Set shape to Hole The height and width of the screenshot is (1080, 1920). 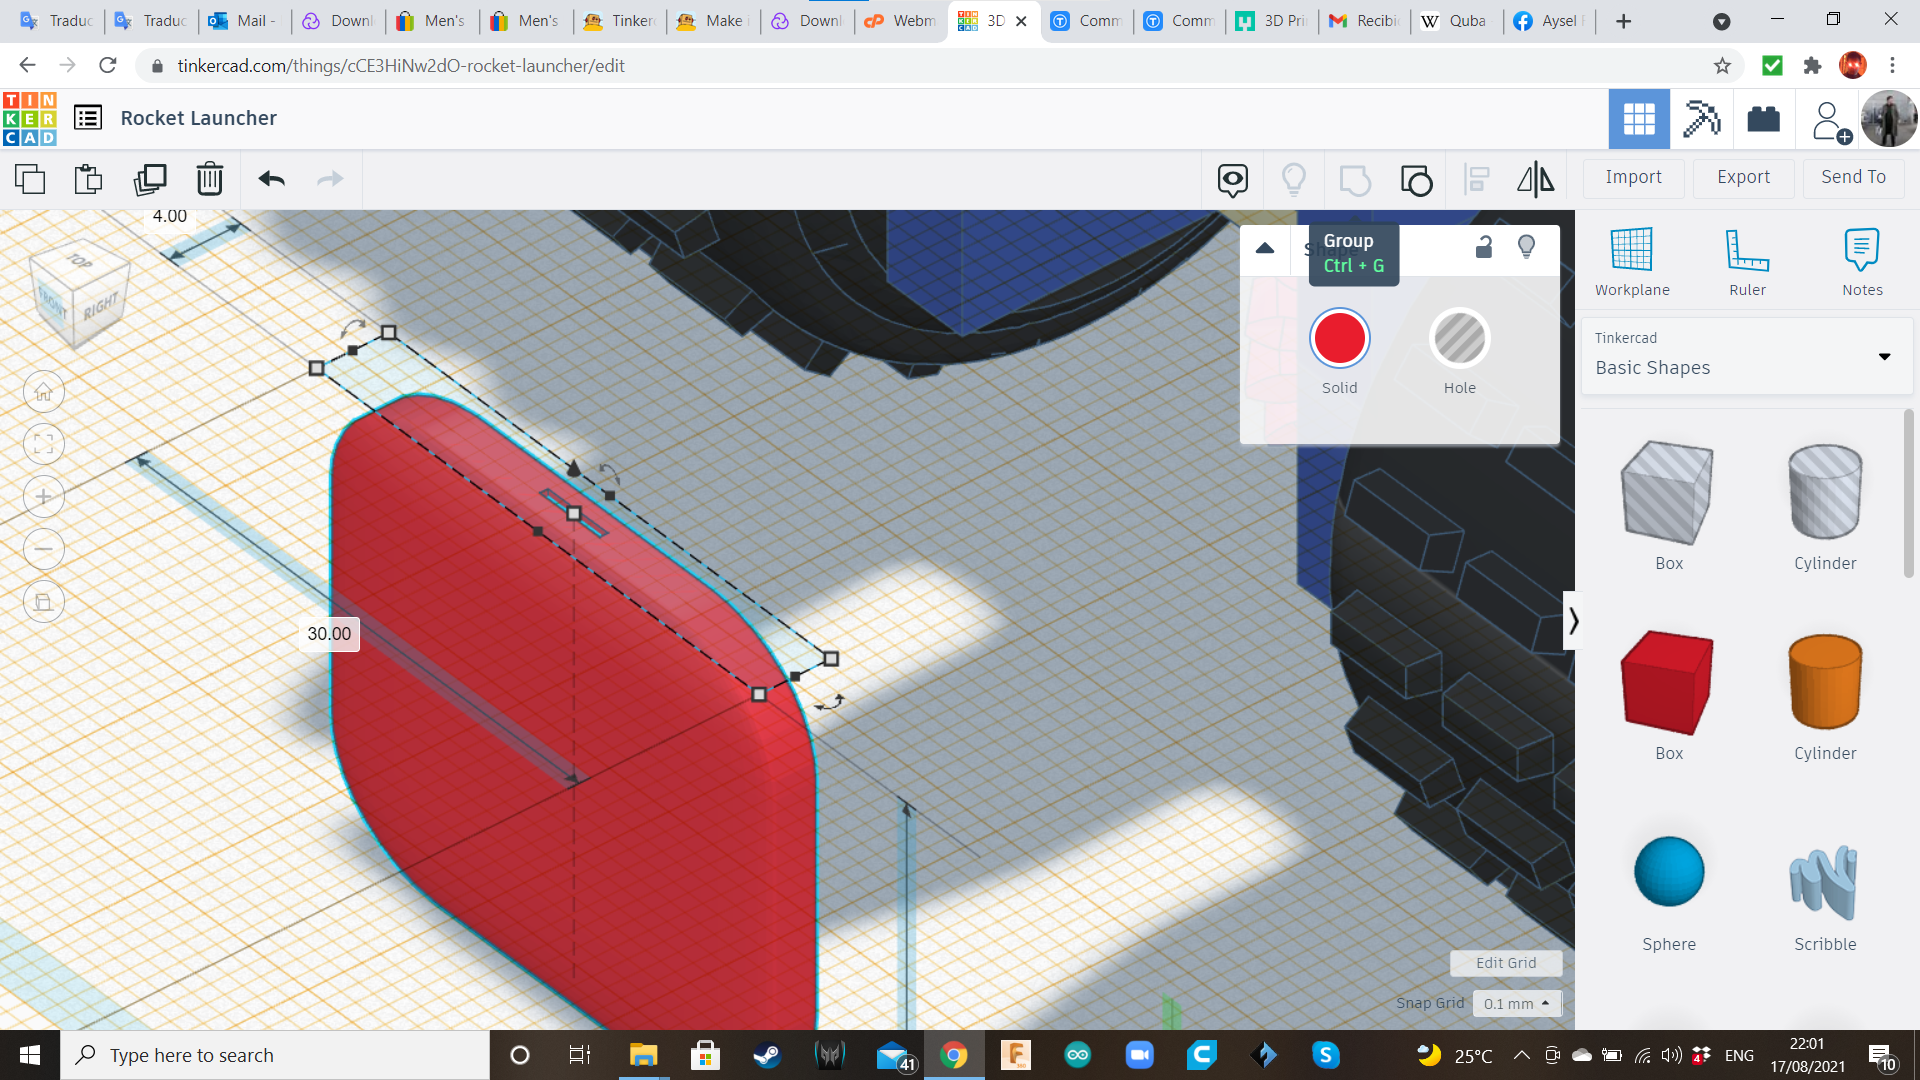pos(1459,338)
